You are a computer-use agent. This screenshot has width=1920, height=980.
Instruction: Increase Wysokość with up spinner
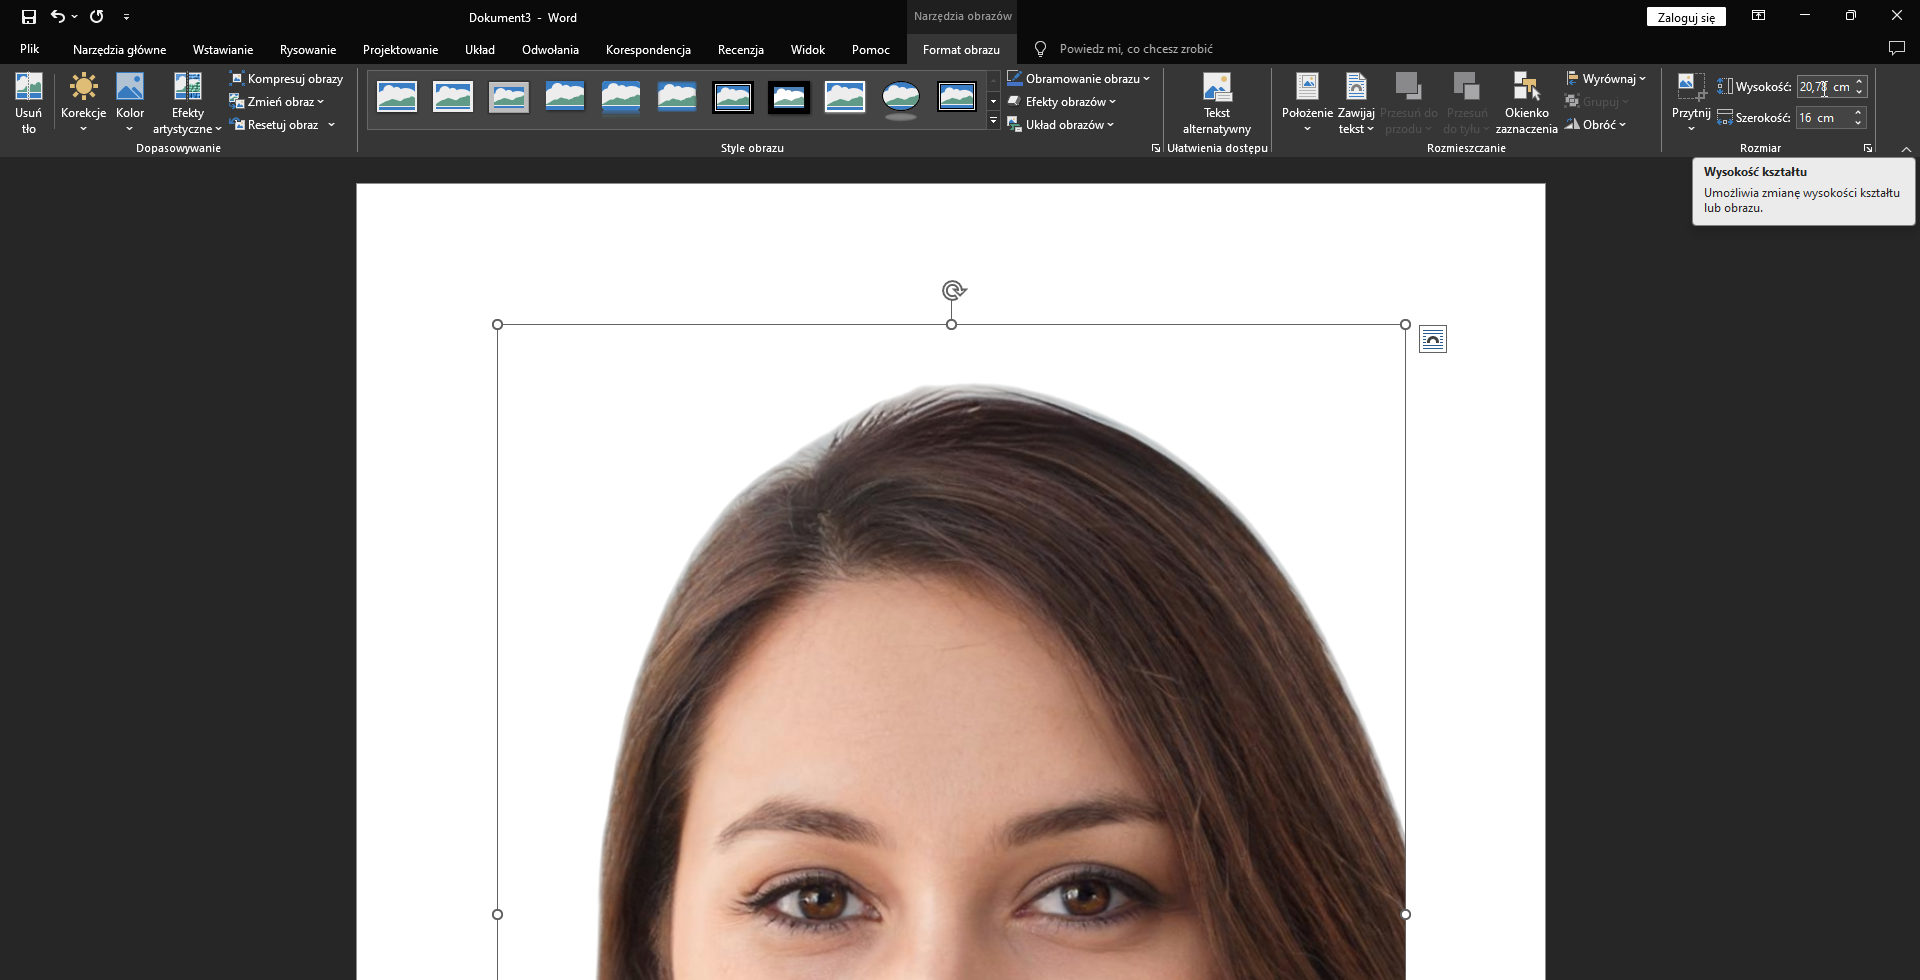1859,82
